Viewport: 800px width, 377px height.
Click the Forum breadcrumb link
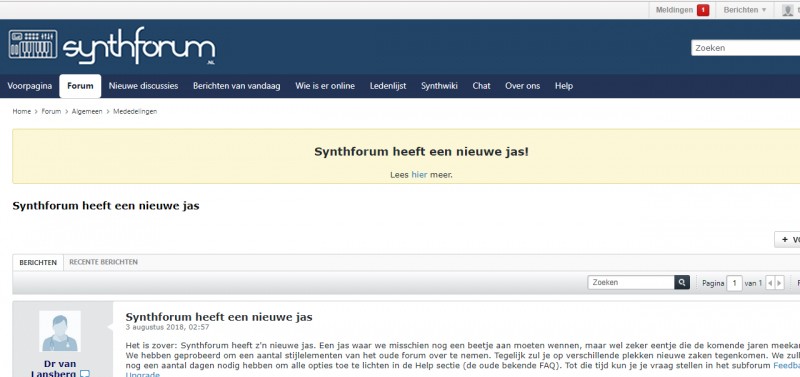pyautogui.click(x=51, y=111)
